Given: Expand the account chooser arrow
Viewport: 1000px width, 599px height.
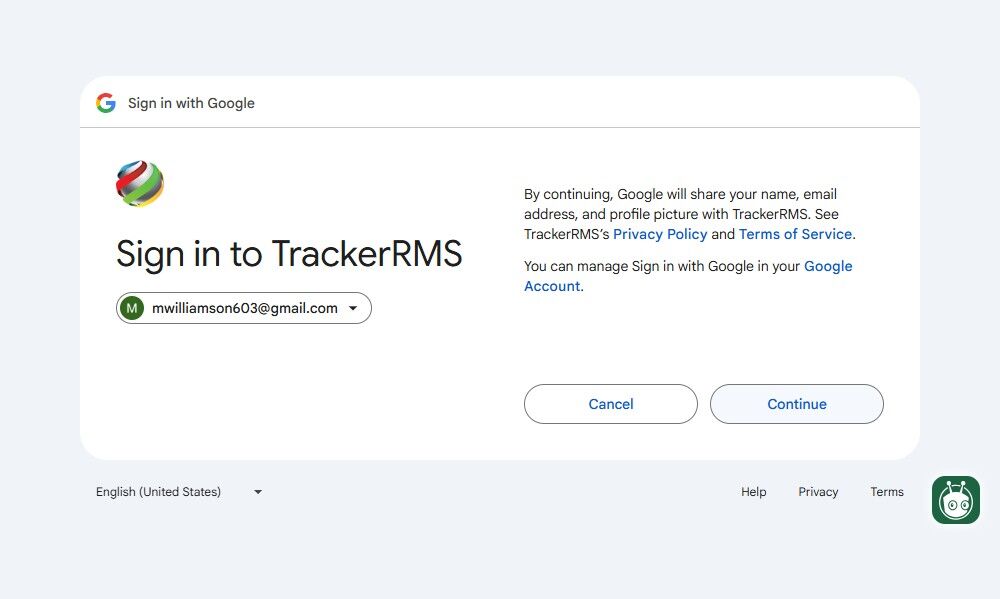Looking at the screenshot, I should [x=353, y=308].
